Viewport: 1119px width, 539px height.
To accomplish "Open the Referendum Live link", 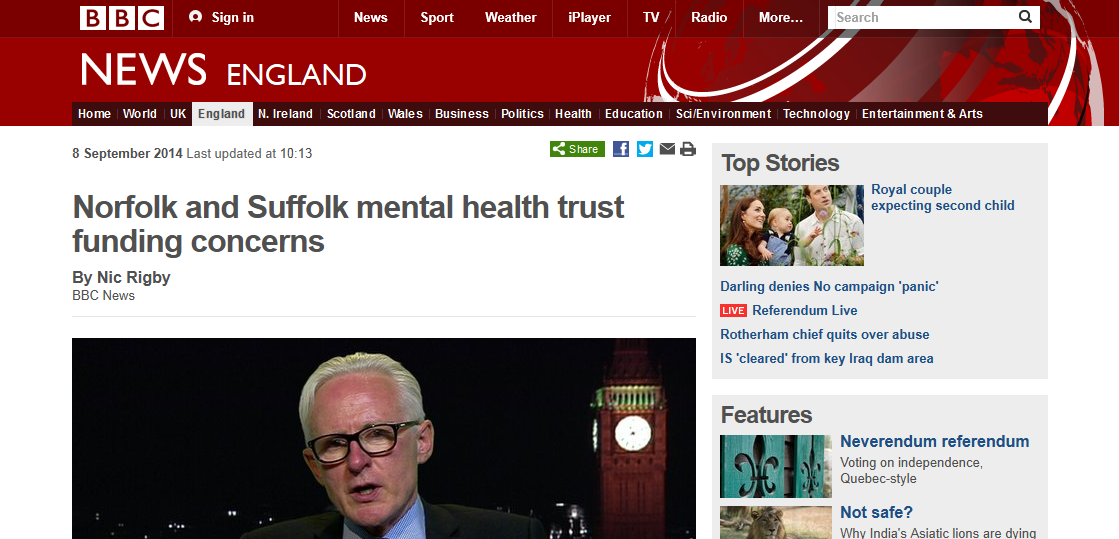I will pyautogui.click(x=804, y=311).
